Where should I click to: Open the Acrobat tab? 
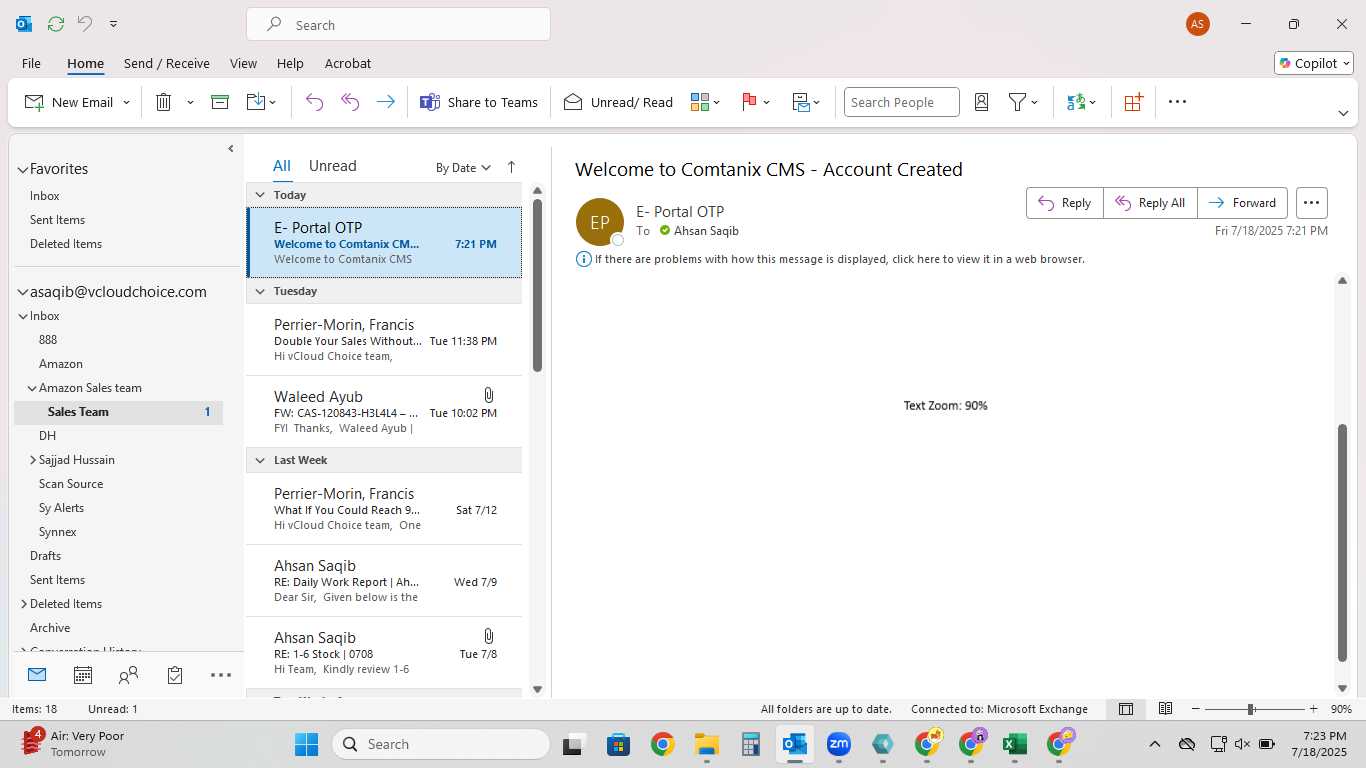tap(348, 63)
